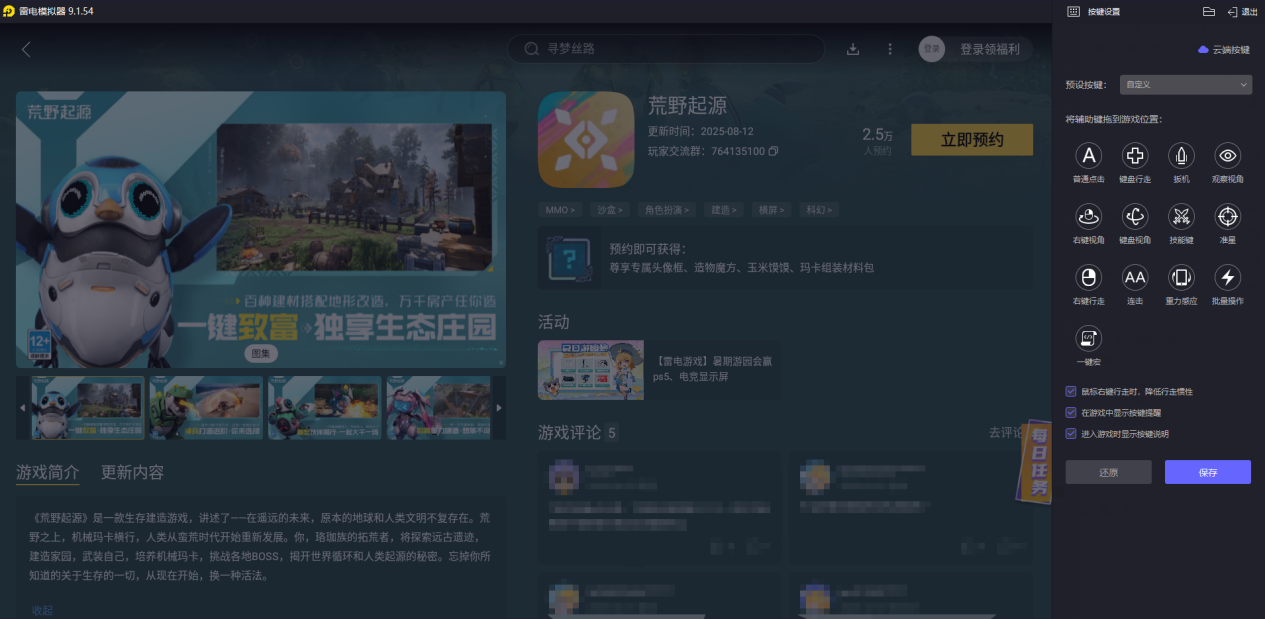Click the 还原 restore button
This screenshot has height=619, width=1265.
tap(1108, 472)
